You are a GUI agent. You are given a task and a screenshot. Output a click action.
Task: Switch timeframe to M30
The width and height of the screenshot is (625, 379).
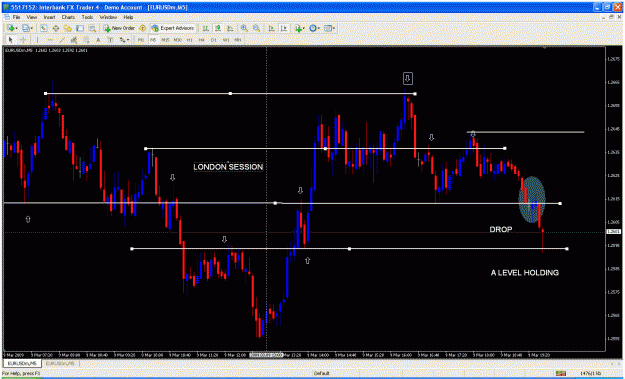tap(178, 40)
